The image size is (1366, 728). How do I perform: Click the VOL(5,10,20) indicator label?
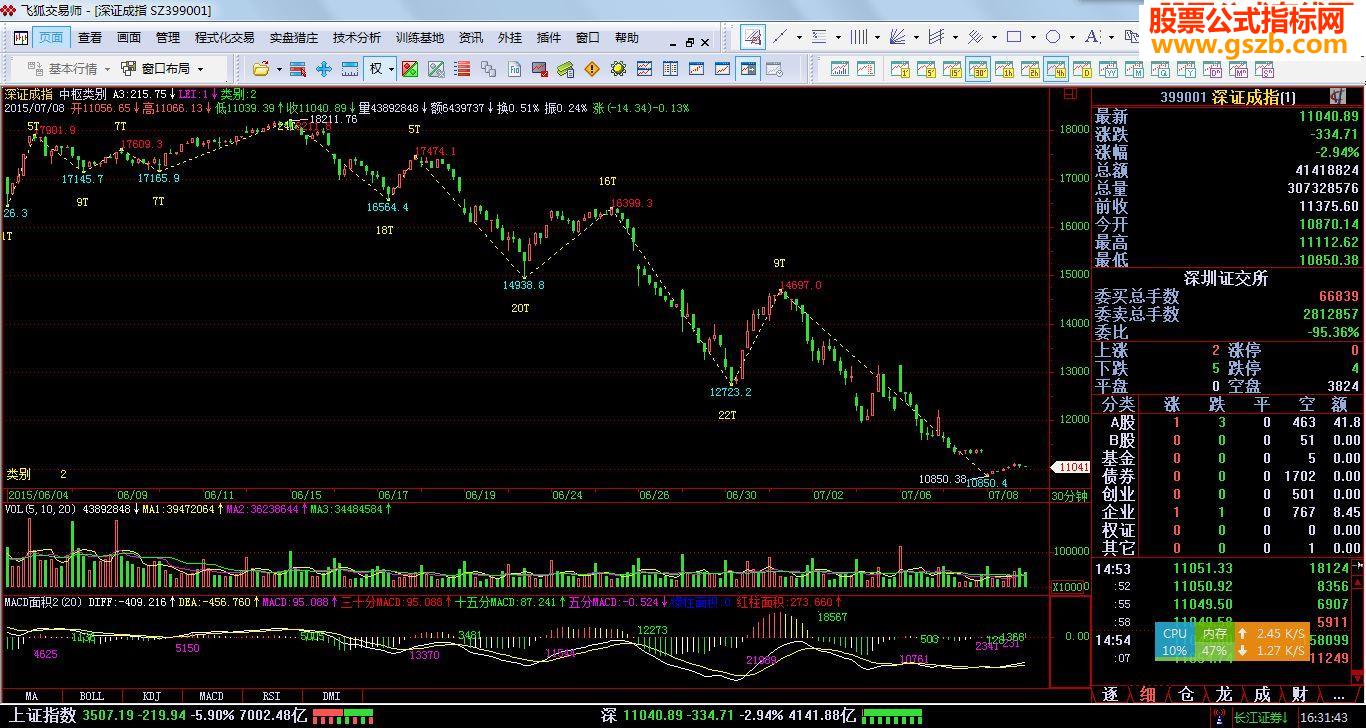(40, 509)
